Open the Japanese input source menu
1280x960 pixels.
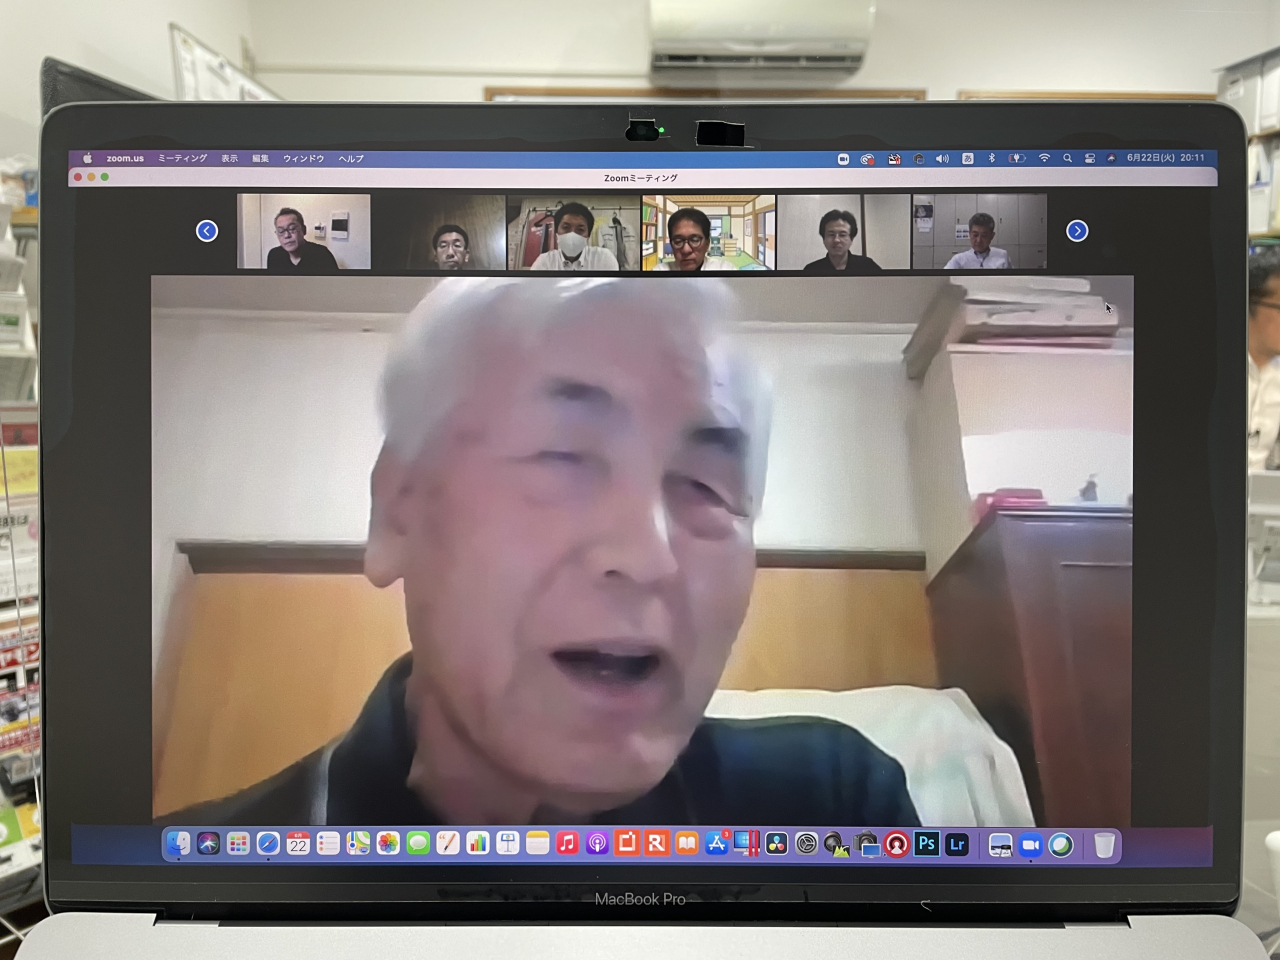967,158
